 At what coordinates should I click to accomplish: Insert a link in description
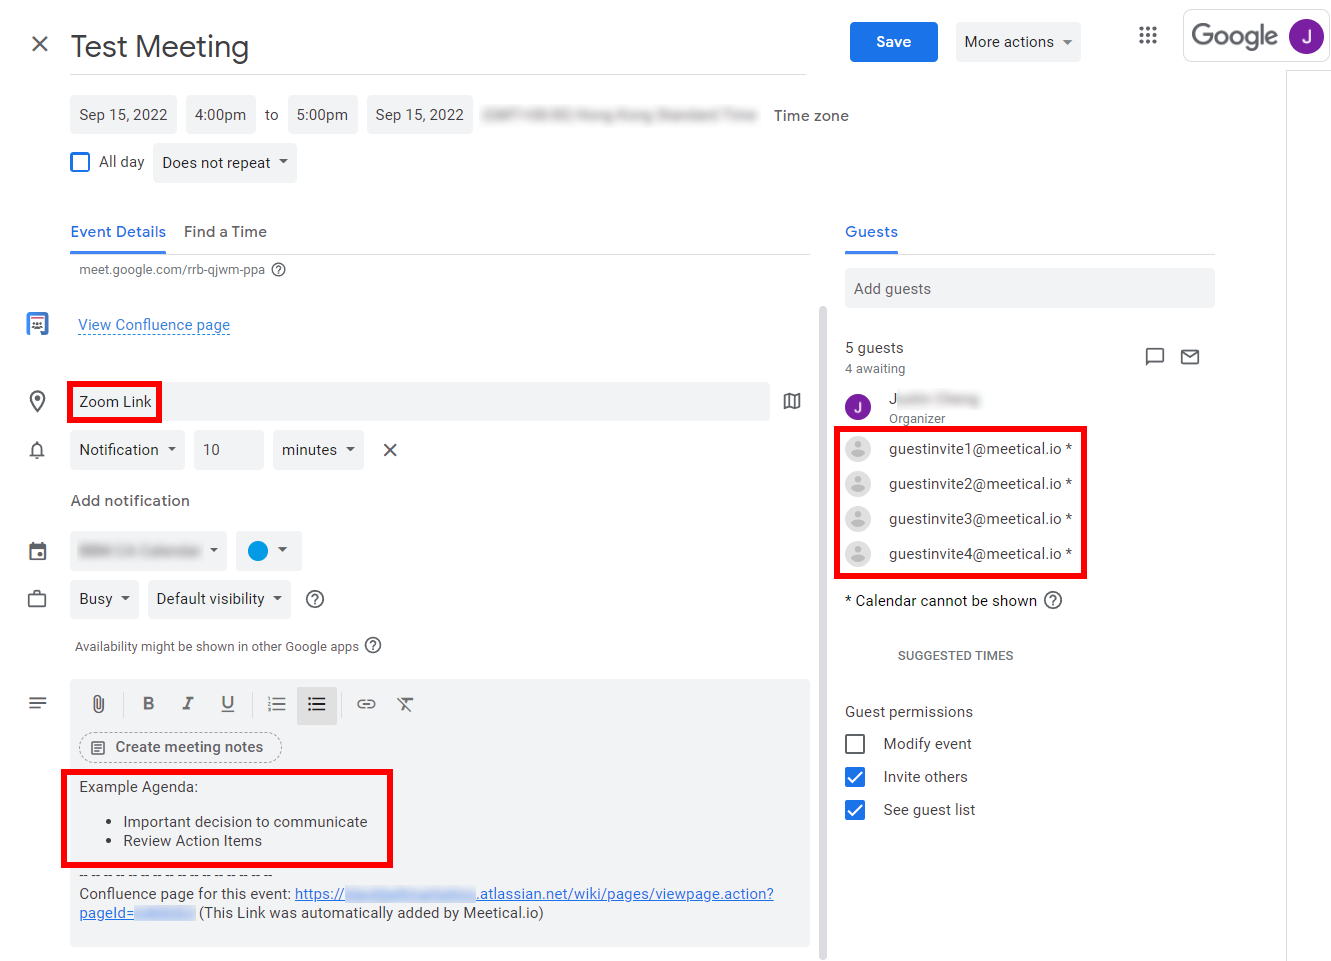[366, 704]
